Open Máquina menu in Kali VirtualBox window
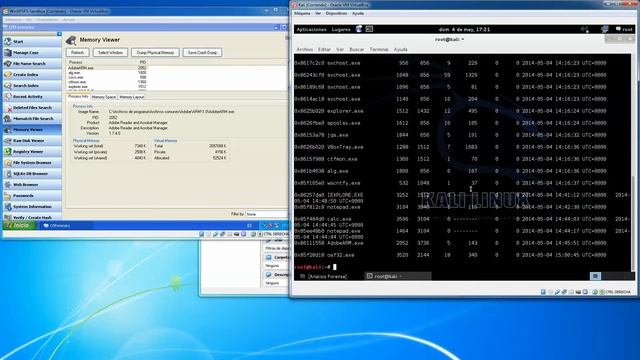This screenshot has width=640, height=360. pyautogui.click(x=302, y=13)
